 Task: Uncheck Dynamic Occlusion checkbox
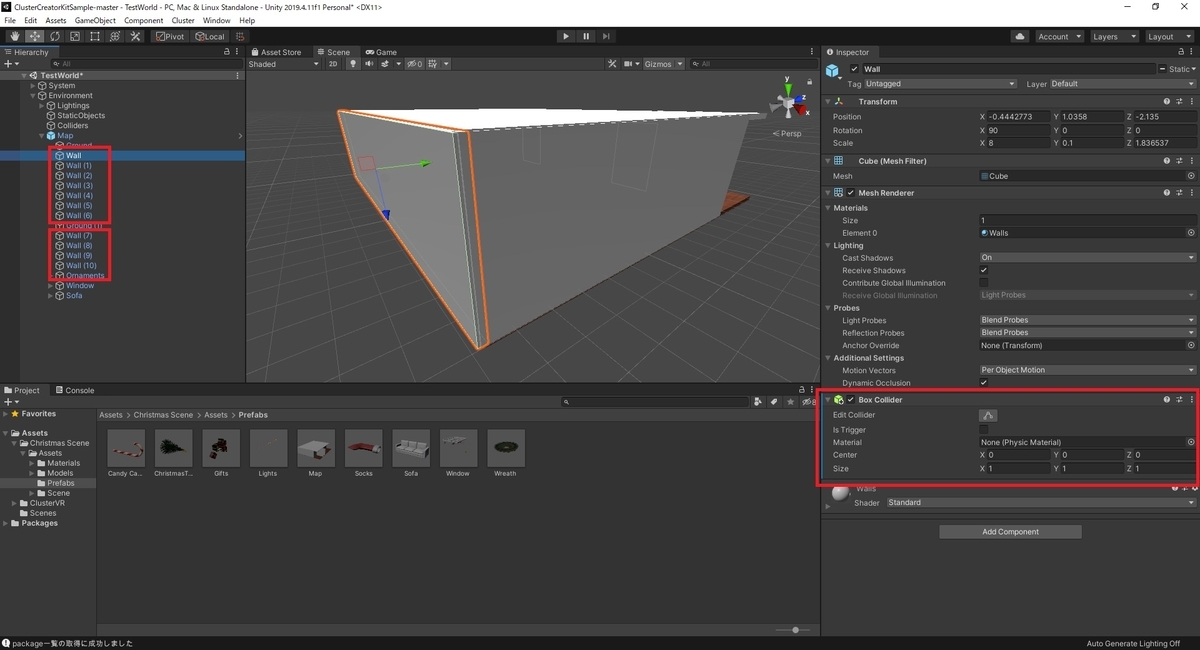984,383
